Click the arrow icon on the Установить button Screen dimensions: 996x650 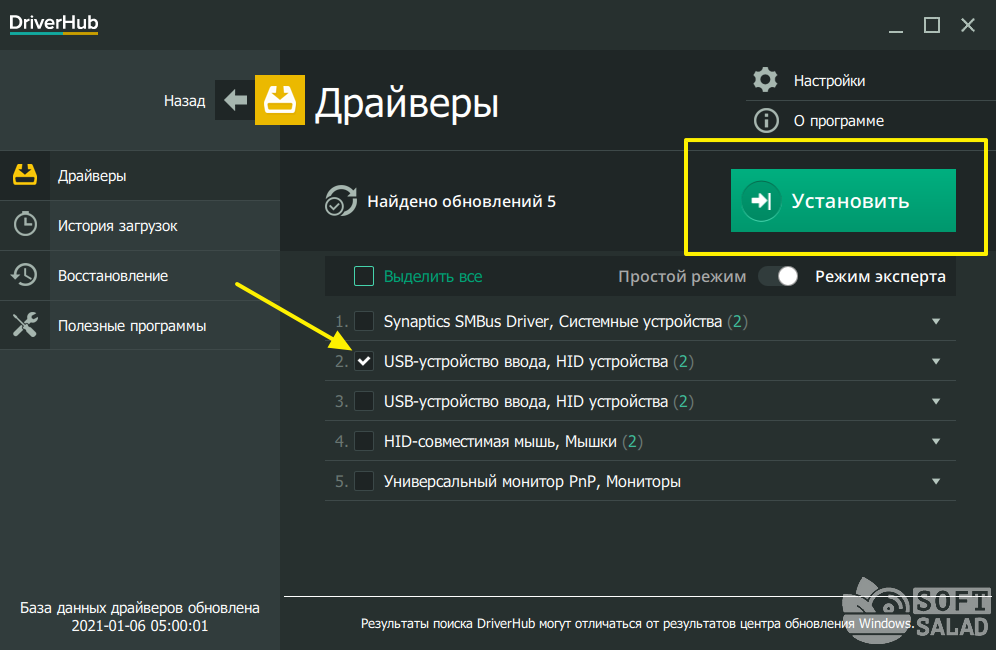pos(761,201)
